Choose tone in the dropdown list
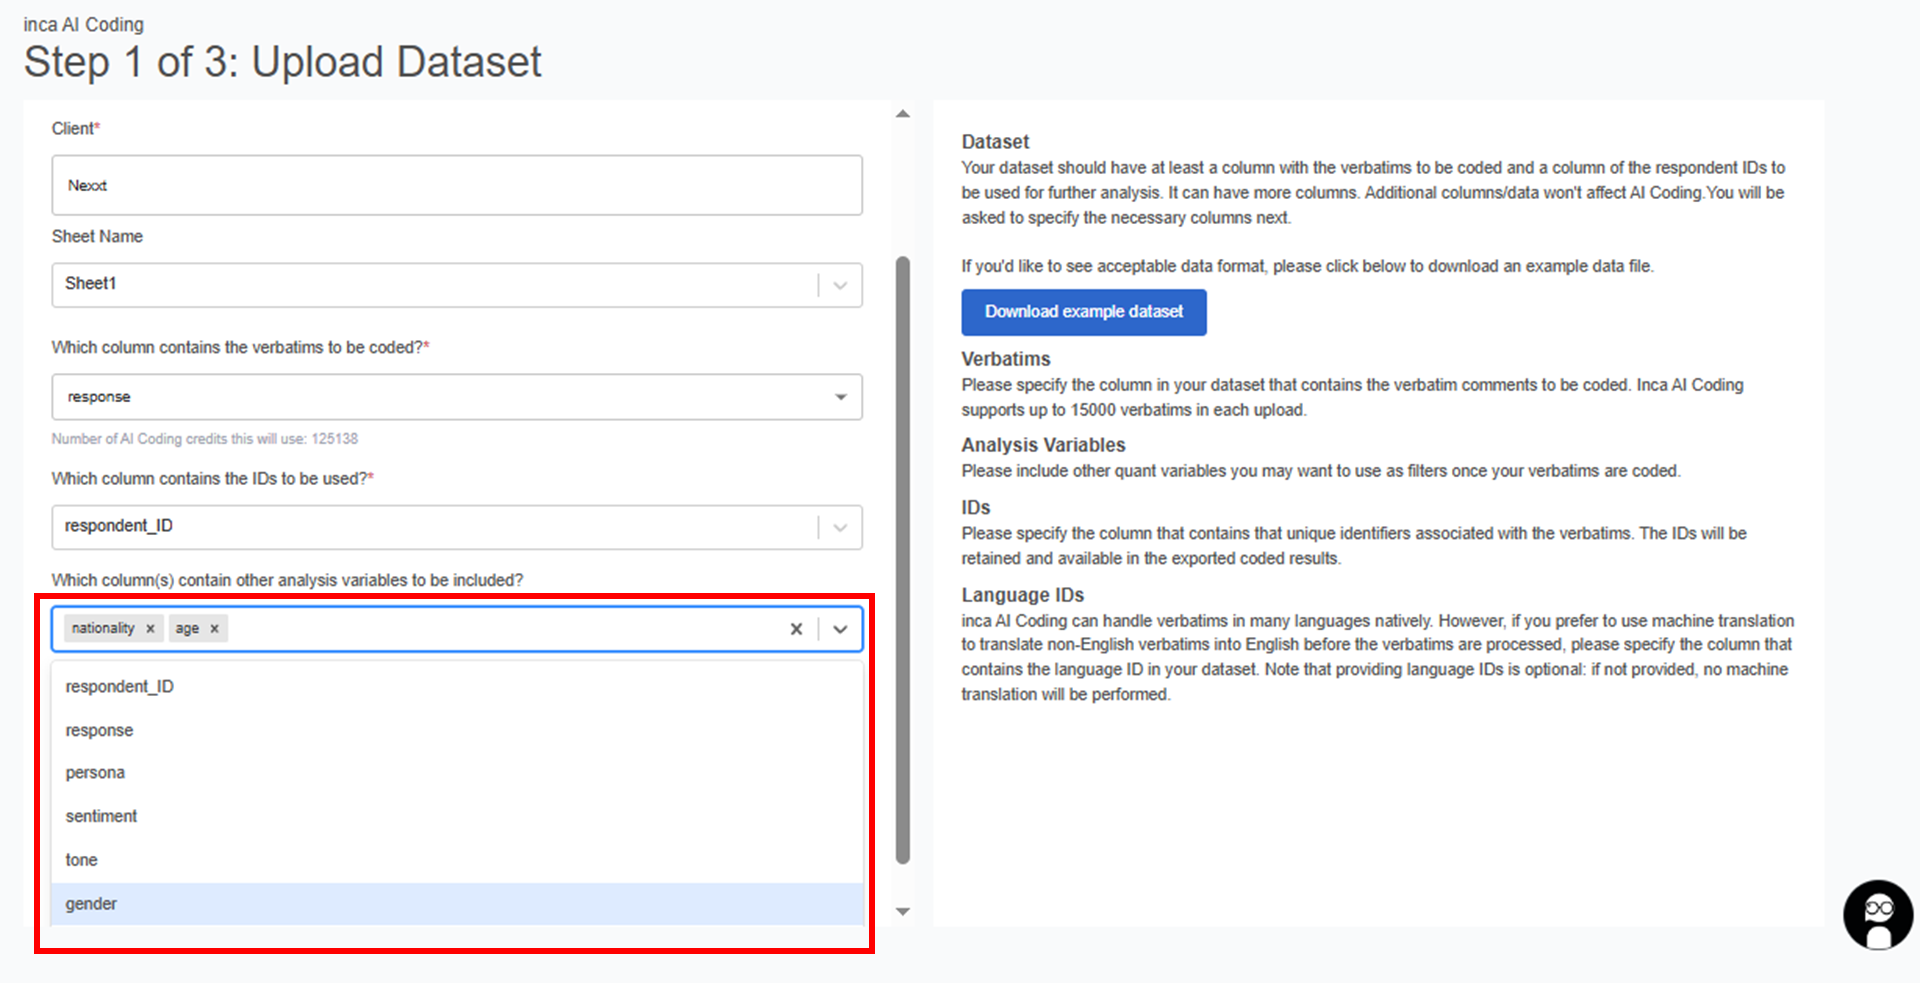This screenshot has height=983, width=1920. coord(82,860)
